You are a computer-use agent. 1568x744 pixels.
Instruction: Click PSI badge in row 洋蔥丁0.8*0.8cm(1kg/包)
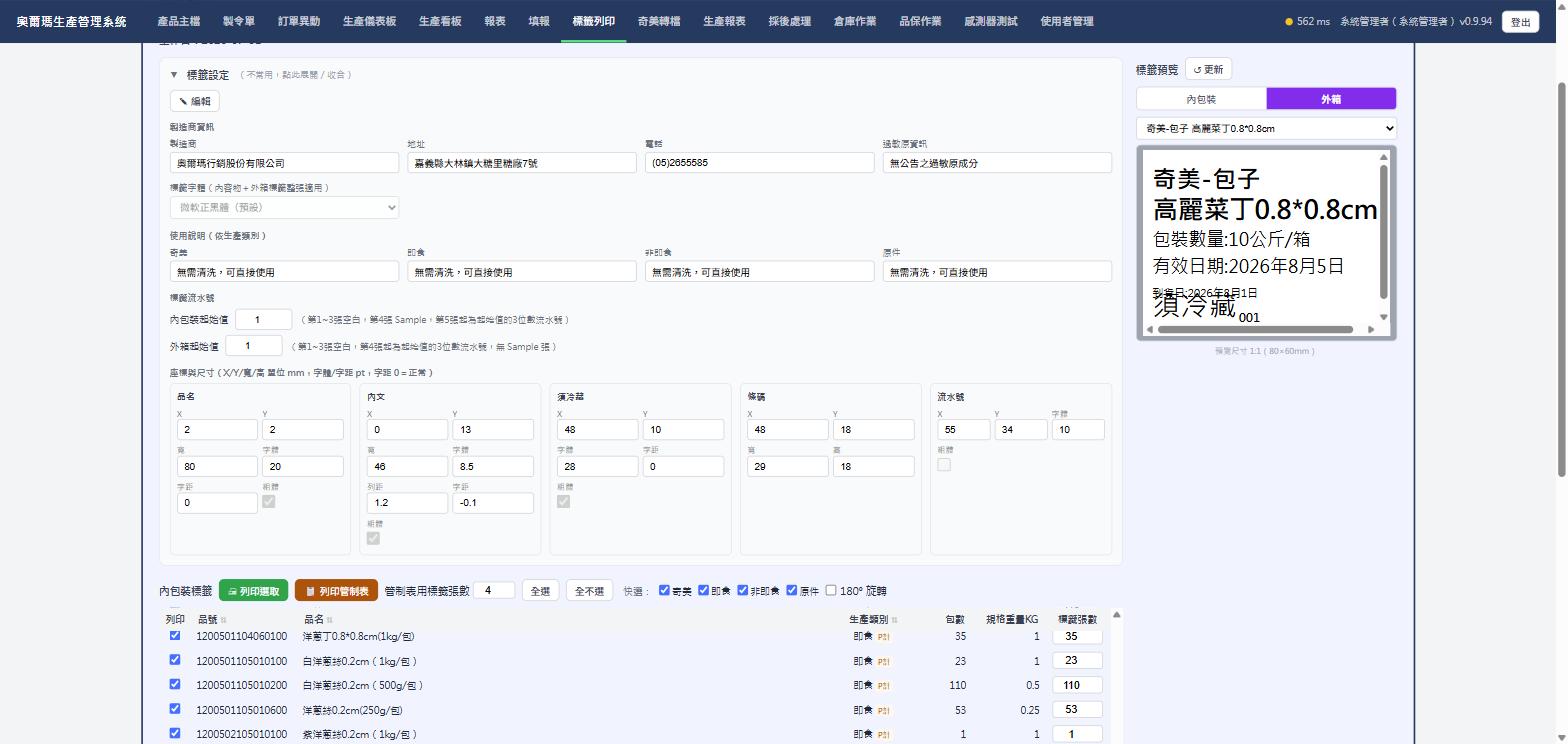pyautogui.click(x=884, y=637)
